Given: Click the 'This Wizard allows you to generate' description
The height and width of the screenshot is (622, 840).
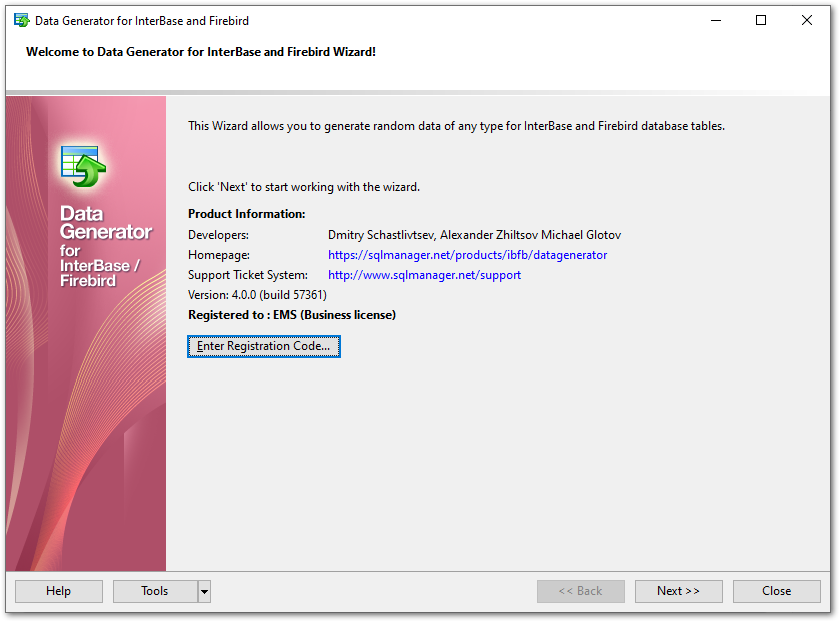Looking at the screenshot, I should click(456, 126).
